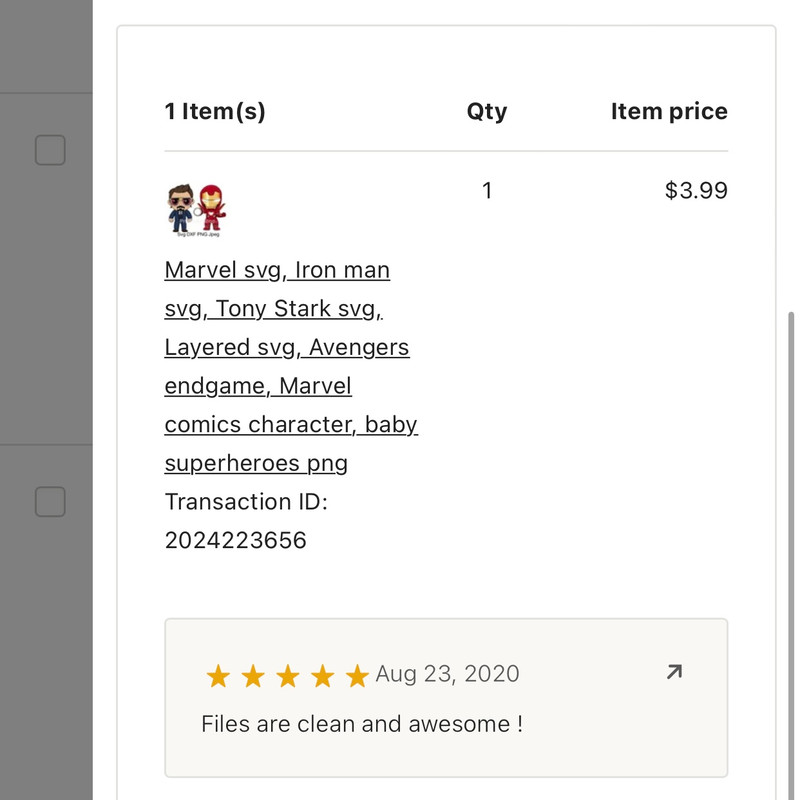Click the order panel vertical scrollbar
800x800 pixels.
793,500
